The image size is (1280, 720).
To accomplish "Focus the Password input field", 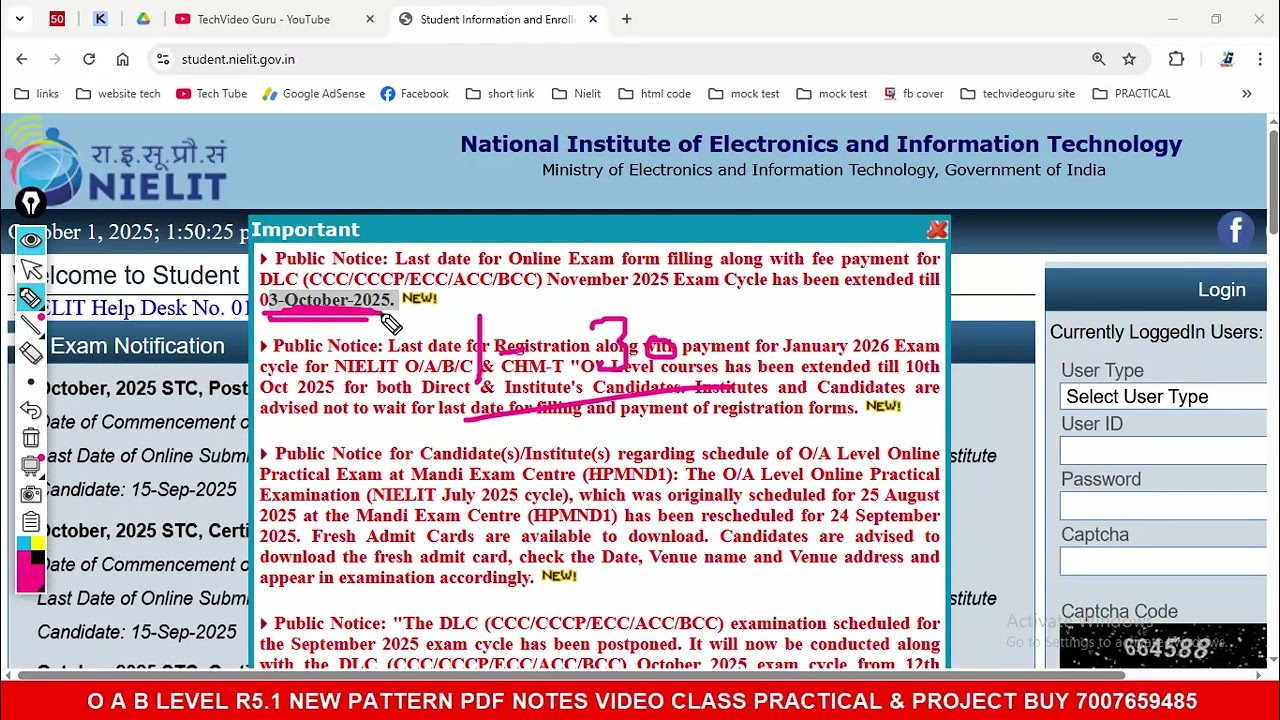I will pos(1164,506).
